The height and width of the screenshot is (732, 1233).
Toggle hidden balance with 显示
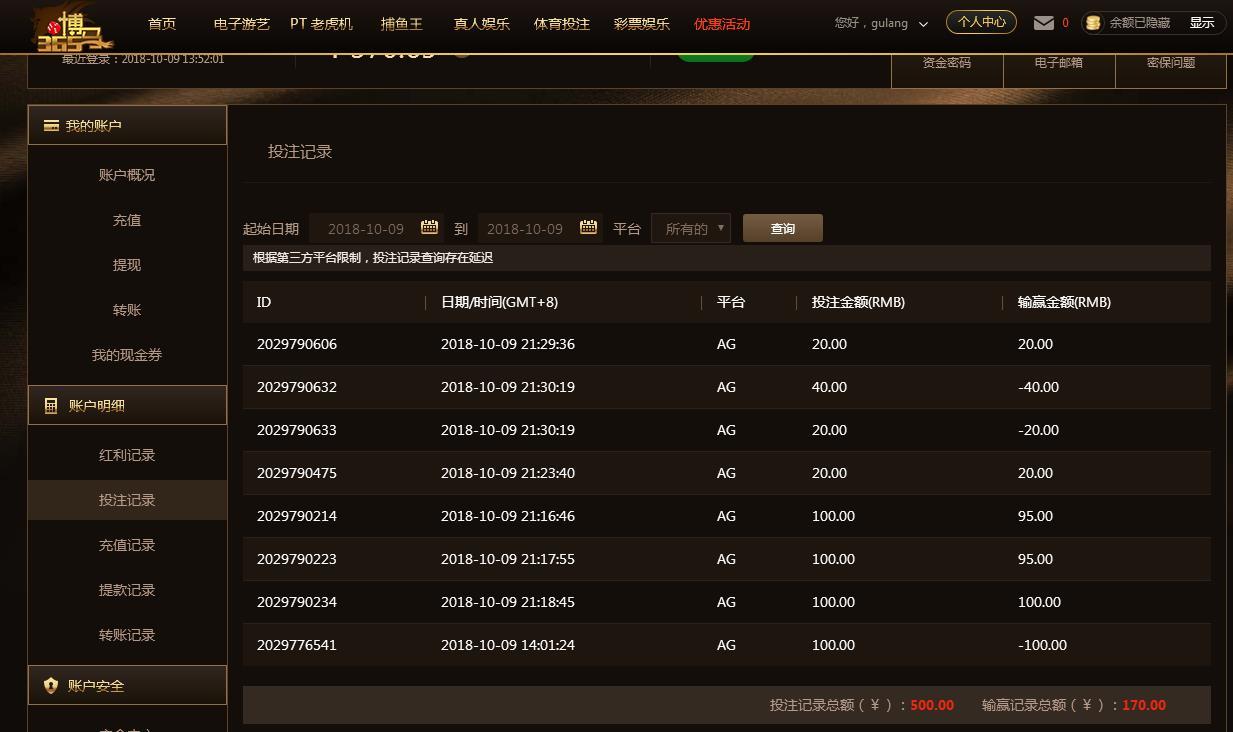click(1201, 22)
